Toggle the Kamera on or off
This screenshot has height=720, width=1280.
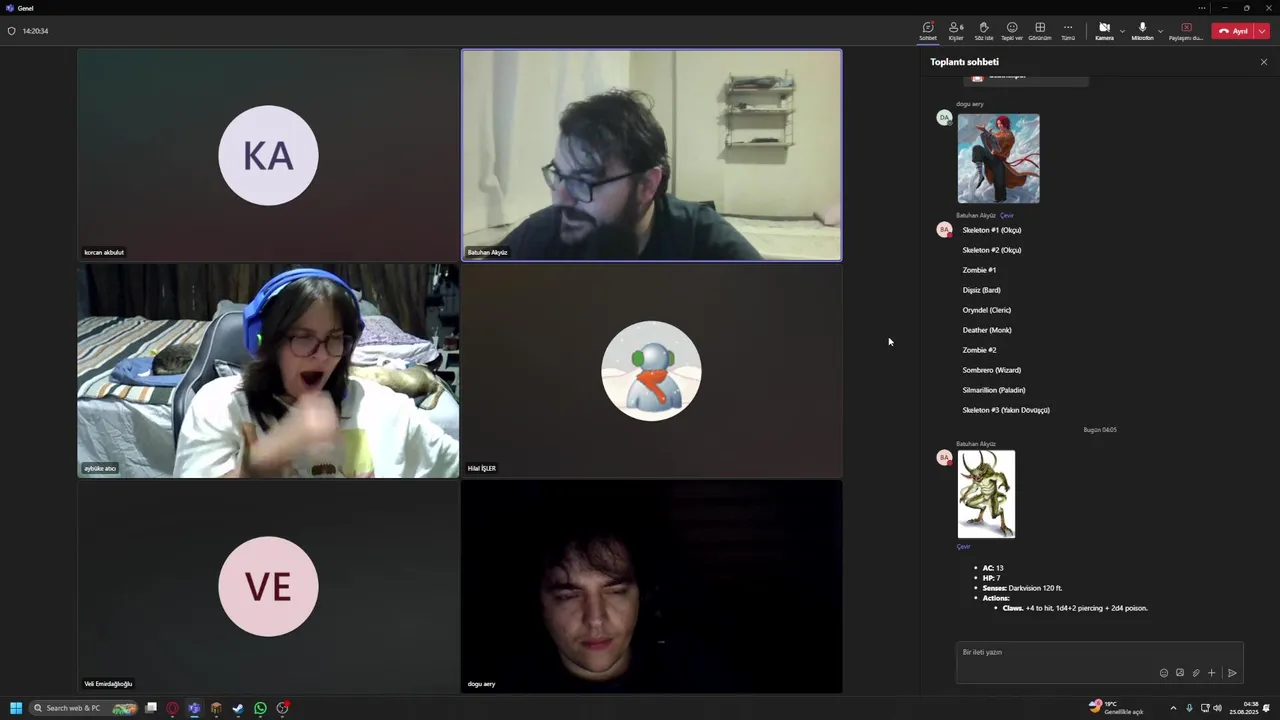click(1104, 31)
